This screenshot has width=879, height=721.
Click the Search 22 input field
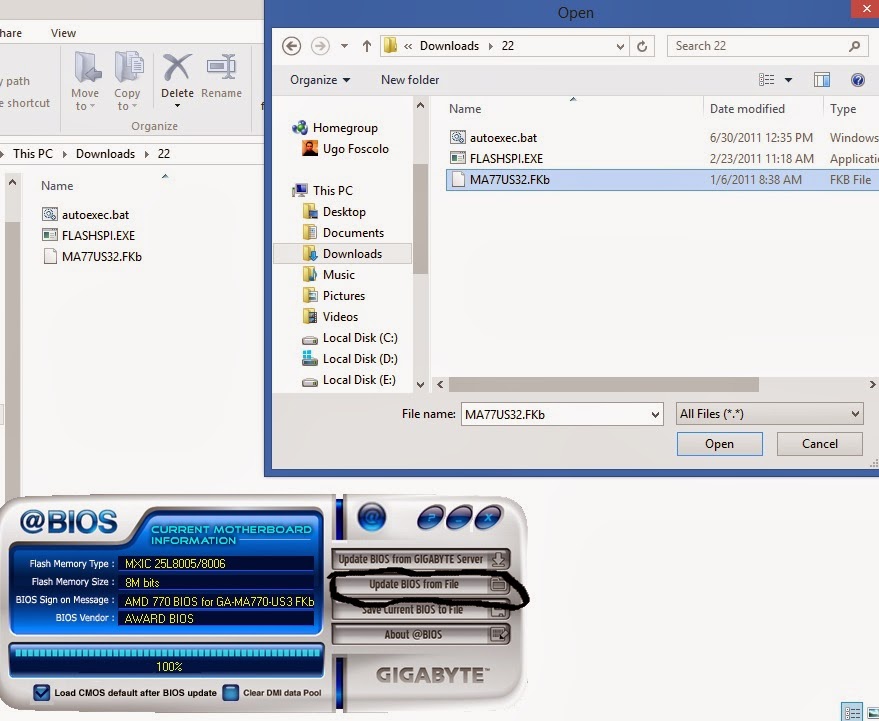pos(768,46)
